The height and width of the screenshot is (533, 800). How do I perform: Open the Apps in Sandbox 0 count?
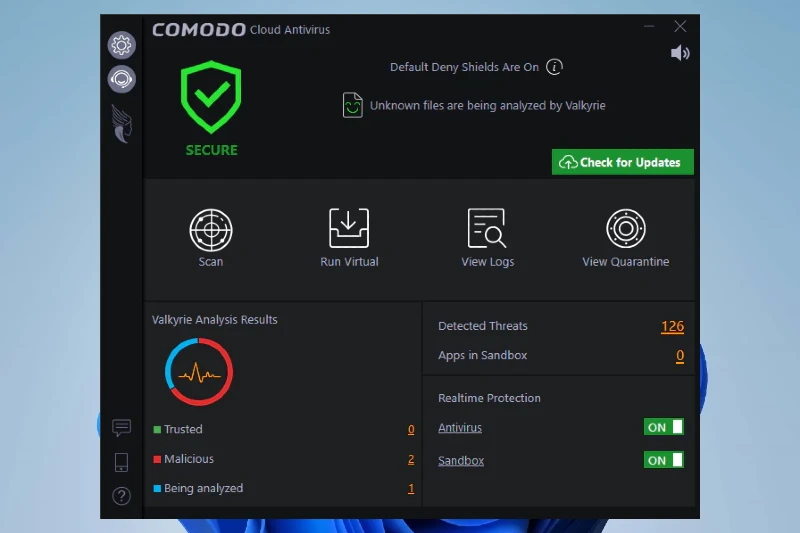[680, 356]
